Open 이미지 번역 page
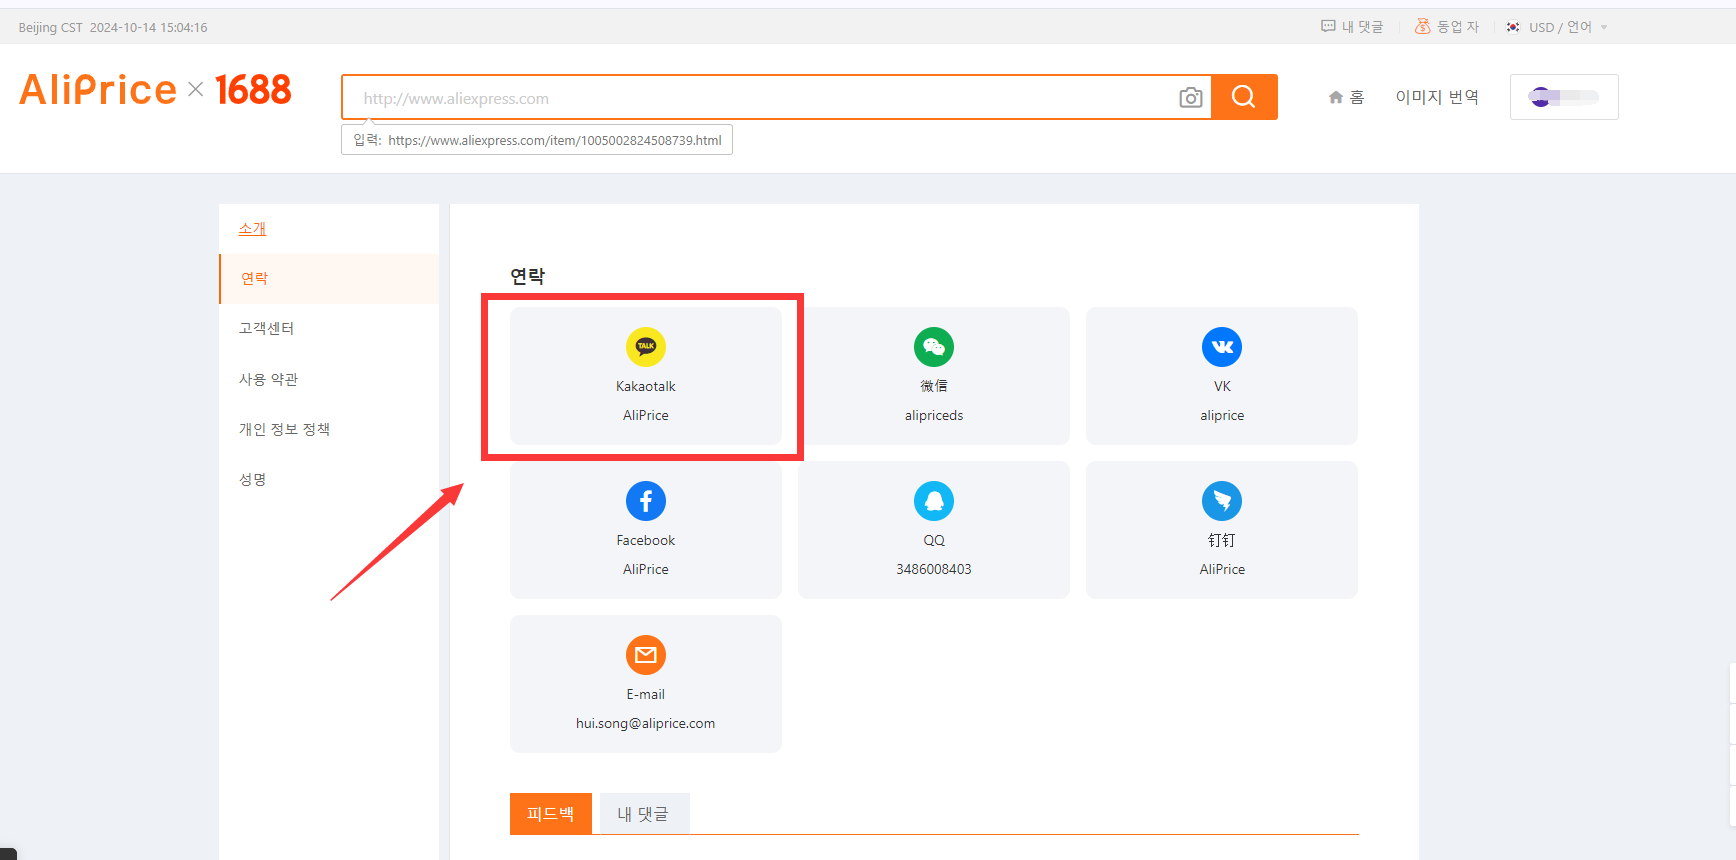The image size is (1736, 860). [x=1437, y=97]
